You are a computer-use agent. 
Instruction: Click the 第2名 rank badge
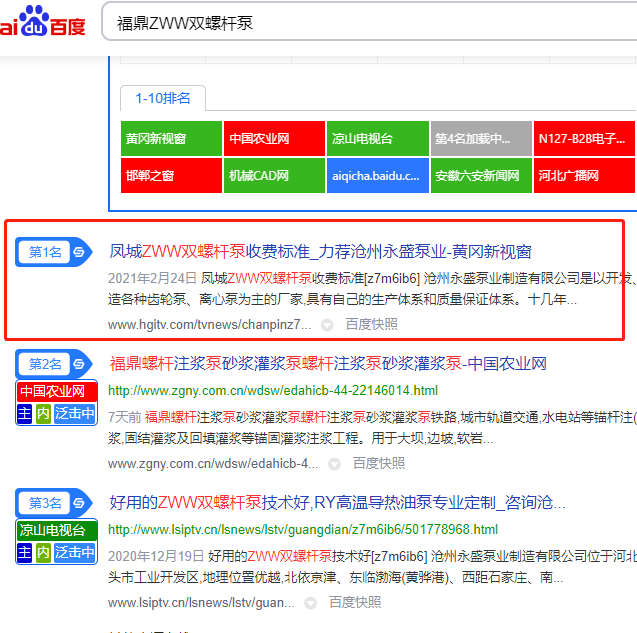45,364
